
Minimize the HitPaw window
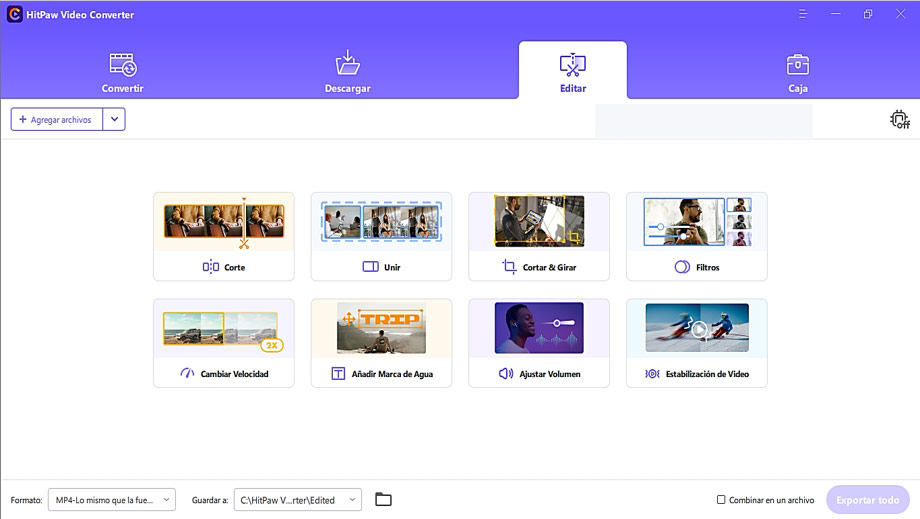pos(836,14)
